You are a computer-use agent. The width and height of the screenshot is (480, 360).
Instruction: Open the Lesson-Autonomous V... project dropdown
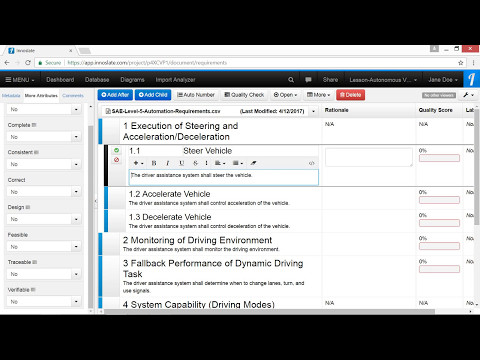pos(383,80)
